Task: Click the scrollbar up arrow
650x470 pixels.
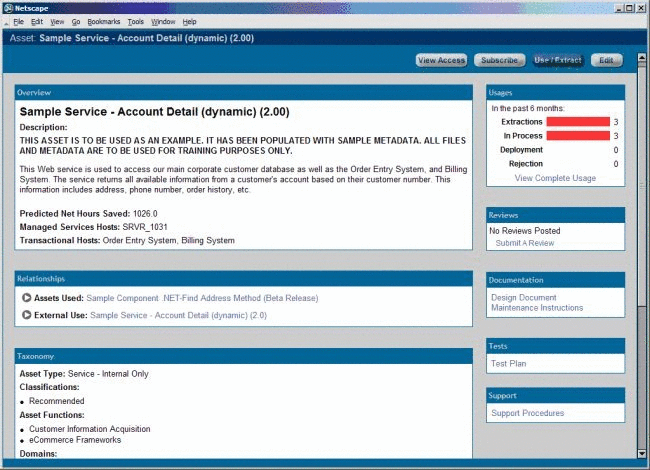Action: click(x=642, y=57)
